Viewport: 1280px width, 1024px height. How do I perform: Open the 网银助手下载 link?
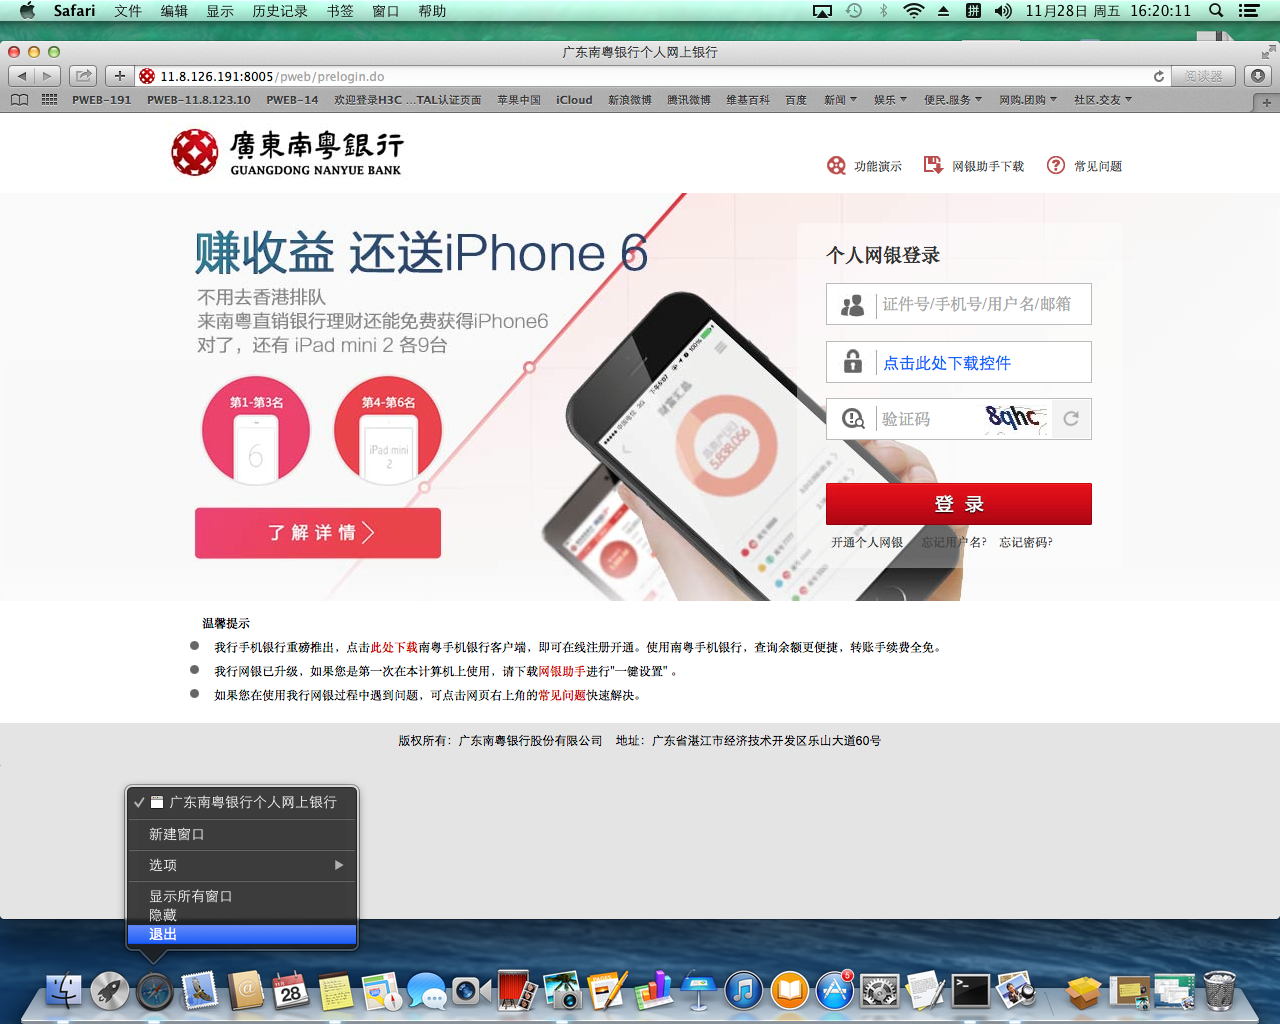[974, 166]
